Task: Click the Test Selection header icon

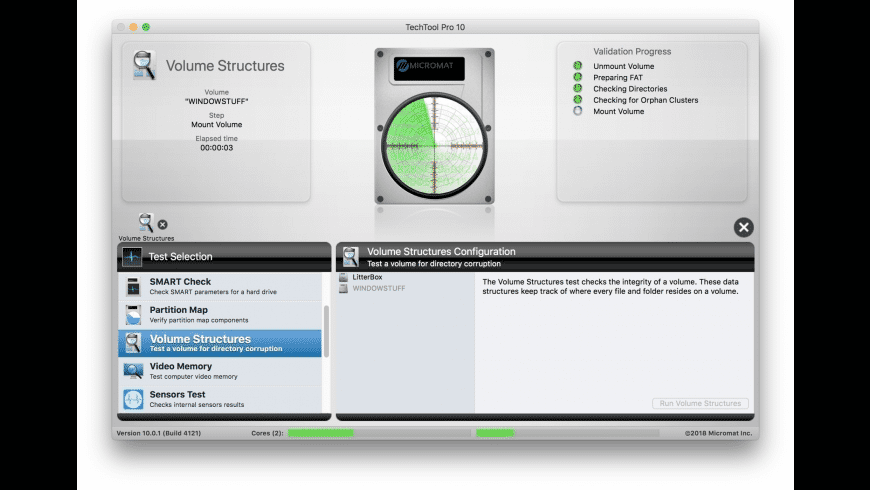Action: 132,256
